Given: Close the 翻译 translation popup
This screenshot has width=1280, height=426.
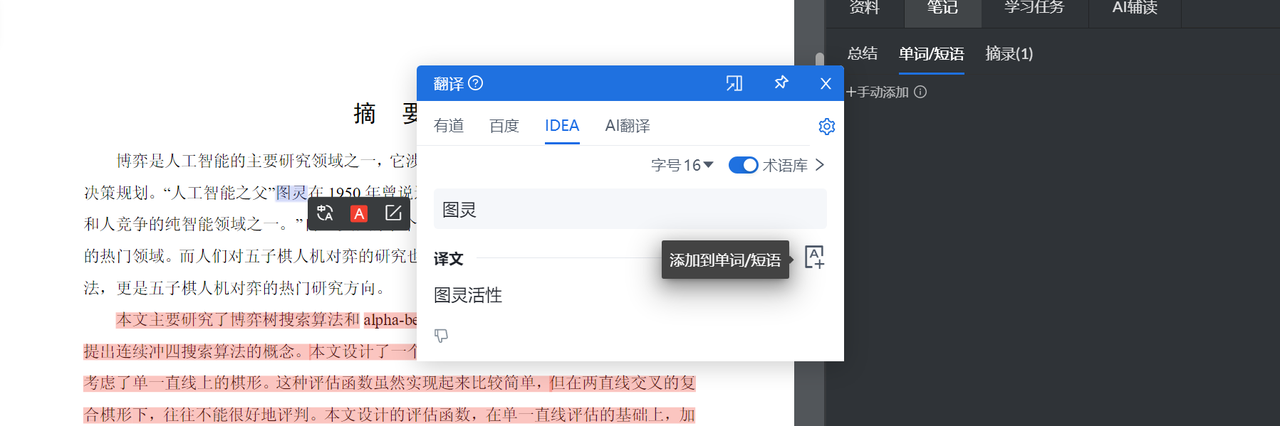Looking at the screenshot, I should (826, 84).
